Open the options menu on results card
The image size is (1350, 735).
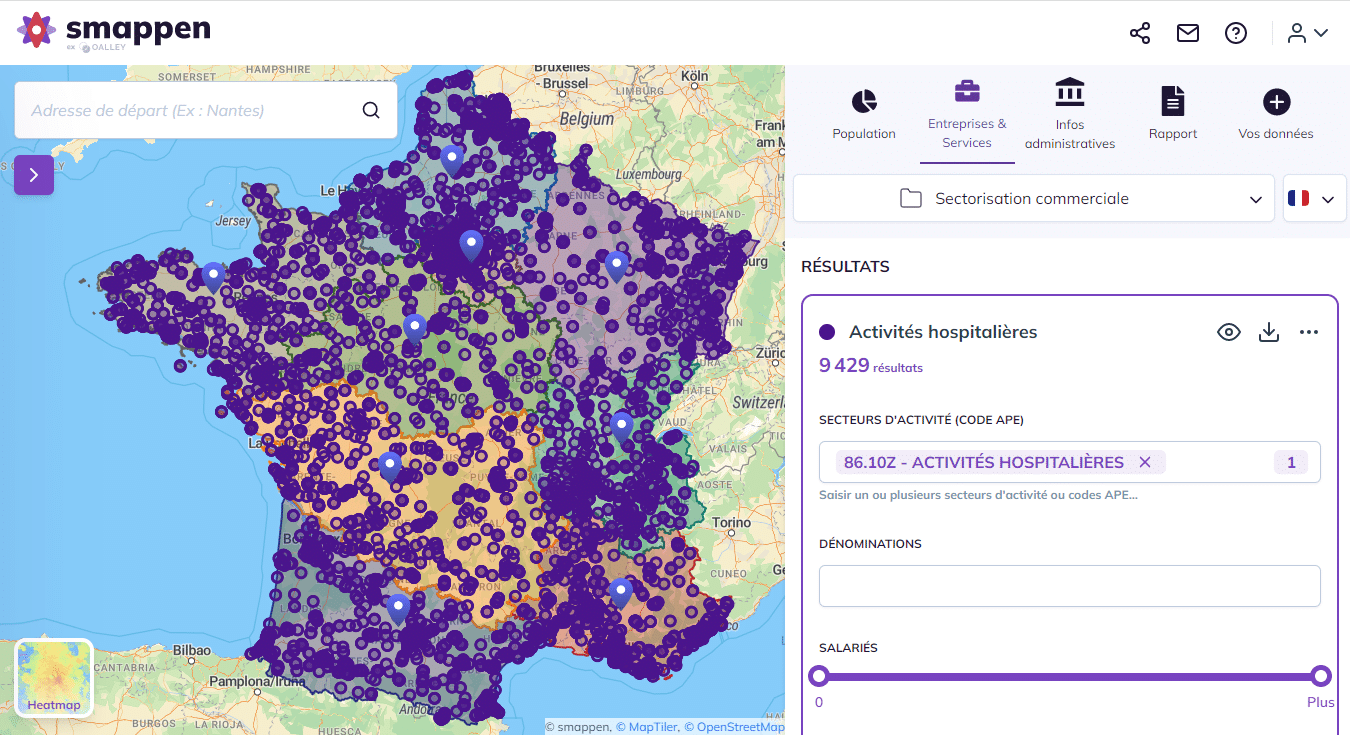pyautogui.click(x=1309, y=331)
